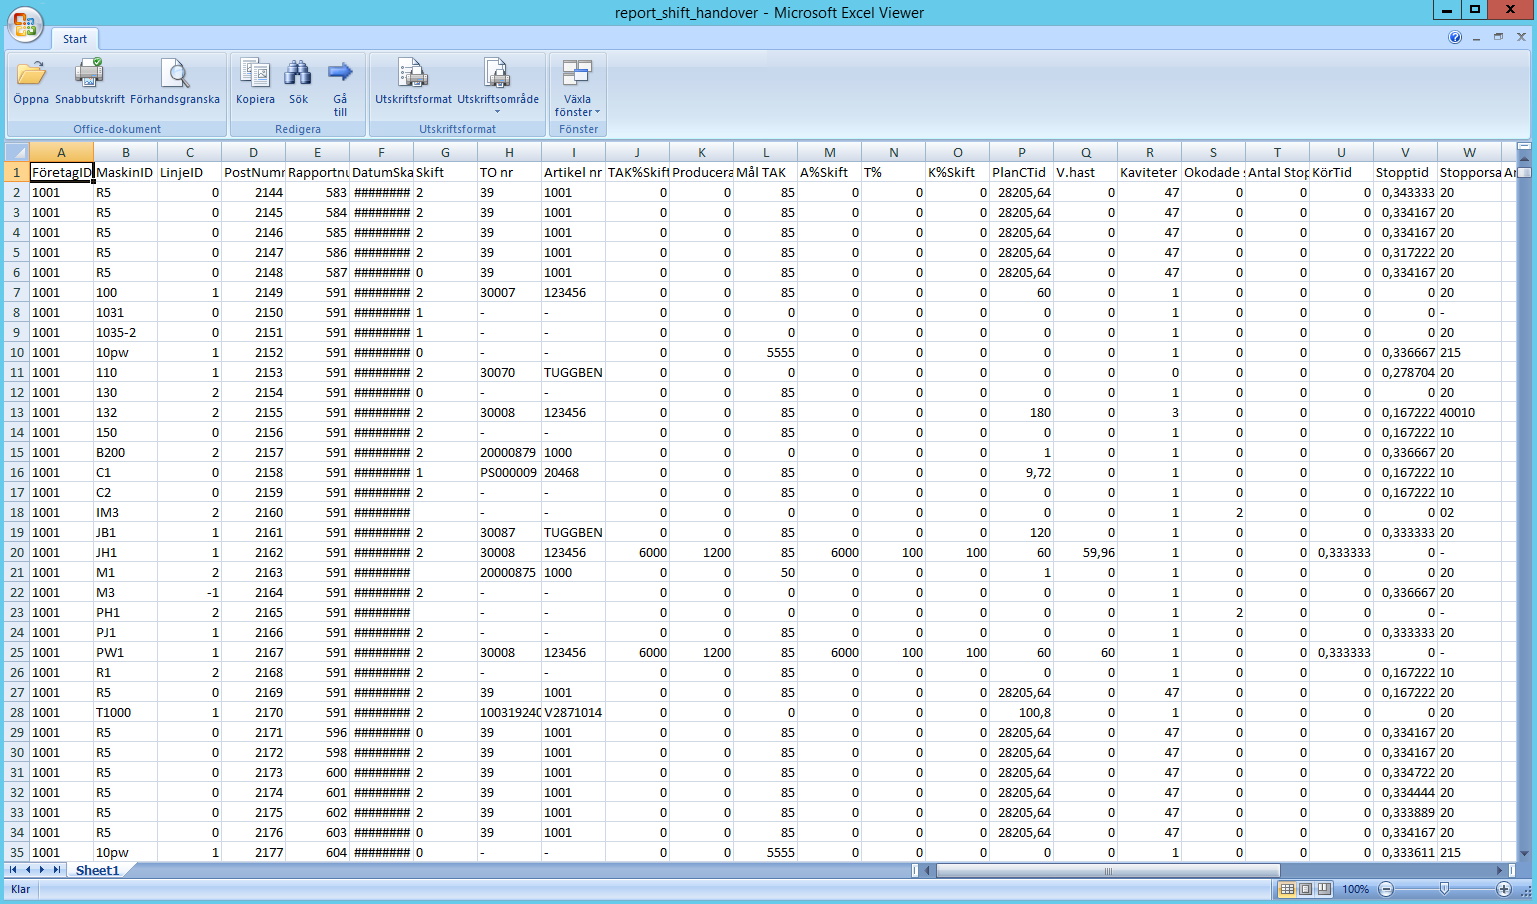Click the zoom in plus button
The width and height of the screenshot is (1537, 904).
point(1503,889)
